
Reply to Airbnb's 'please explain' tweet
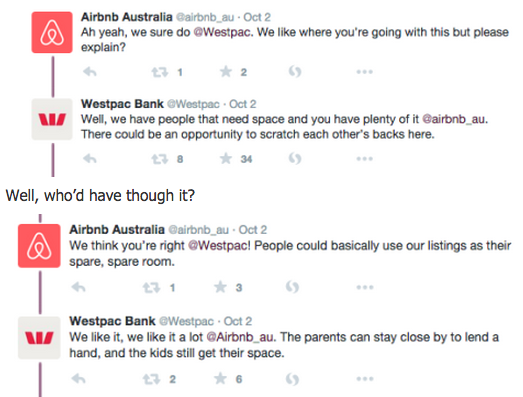click(90, 72)
